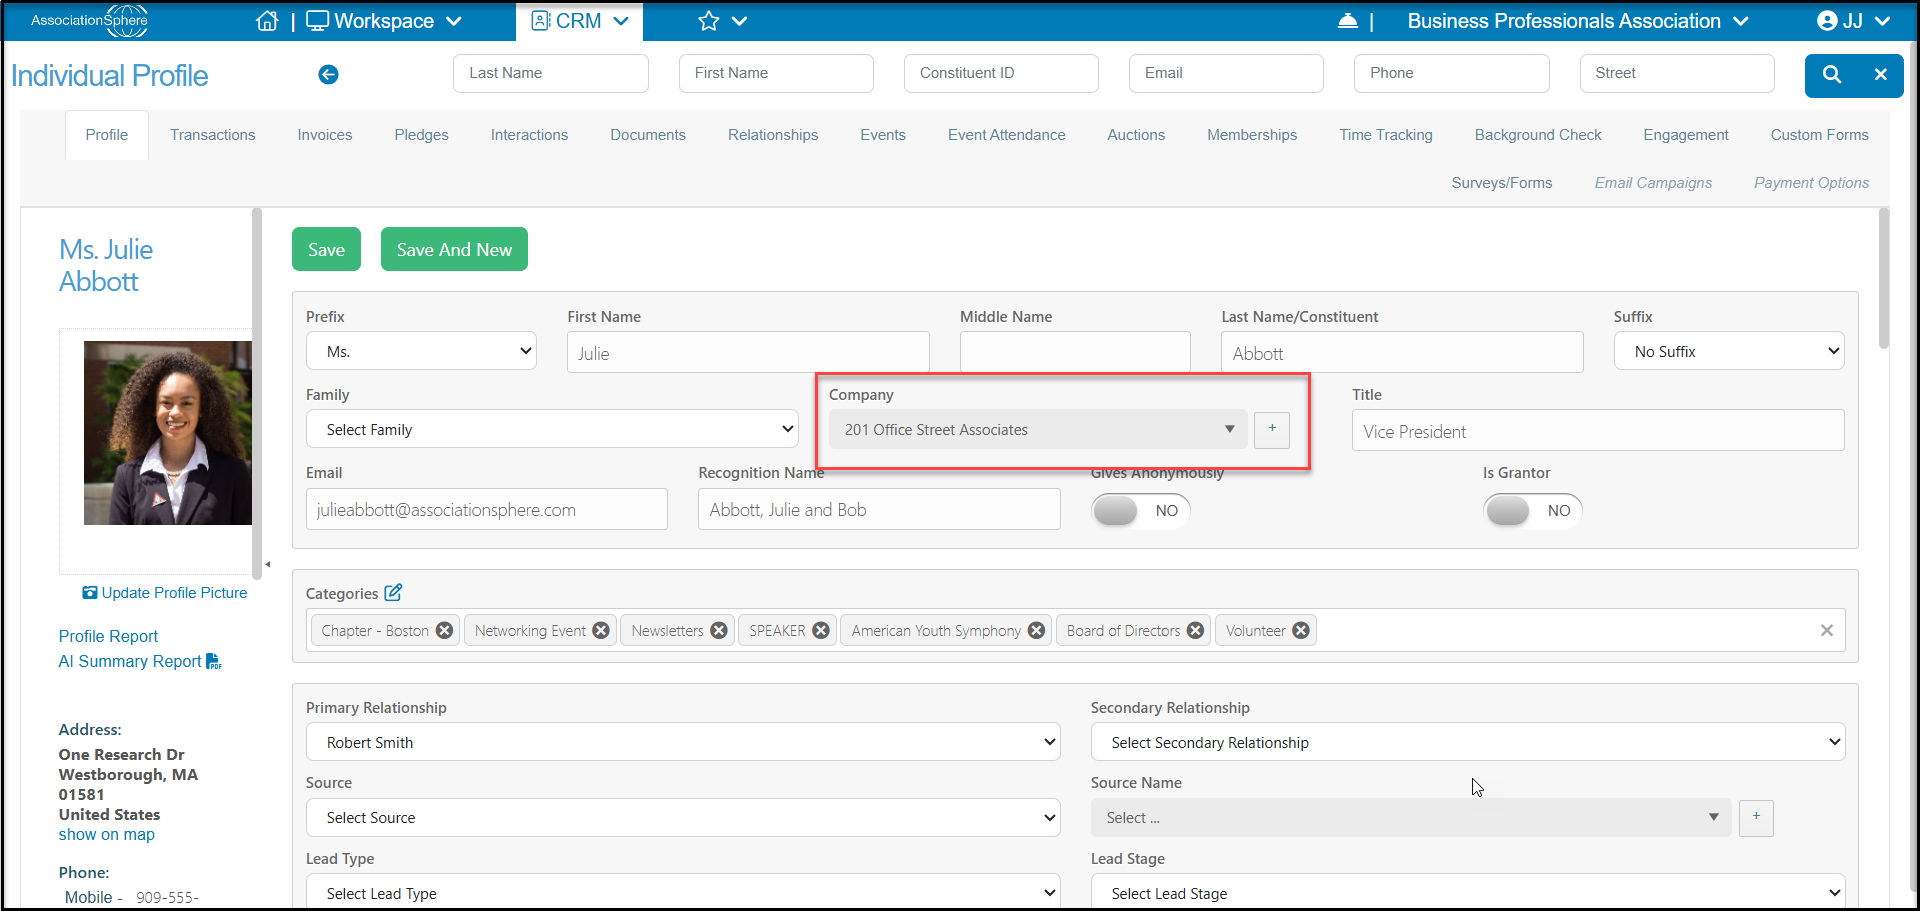1920x911 pixels.
Task: Click the show on map link
Action: coord(107,834)
